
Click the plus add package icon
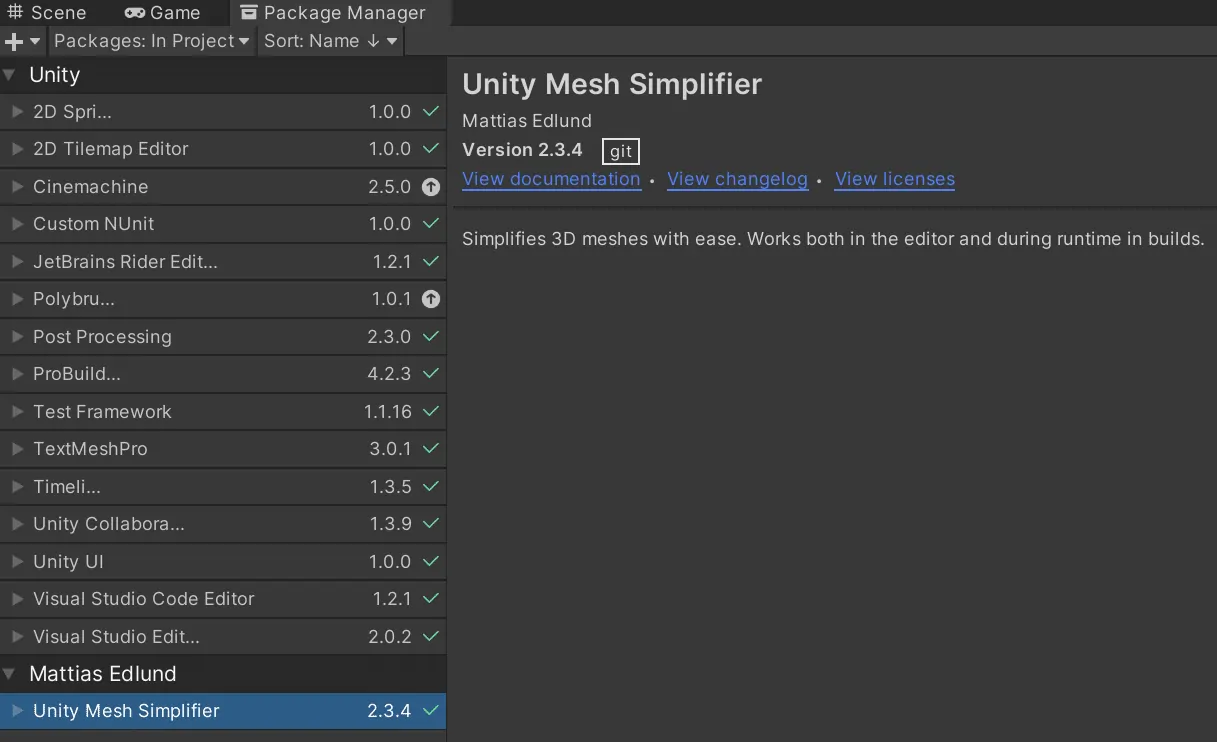14,41
